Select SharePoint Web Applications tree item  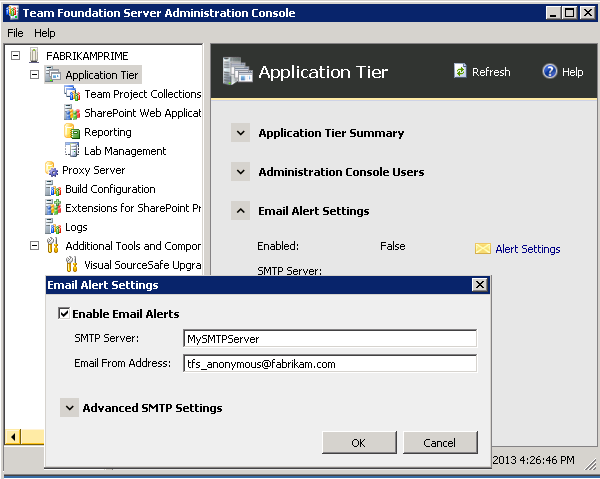pos(142,113)
